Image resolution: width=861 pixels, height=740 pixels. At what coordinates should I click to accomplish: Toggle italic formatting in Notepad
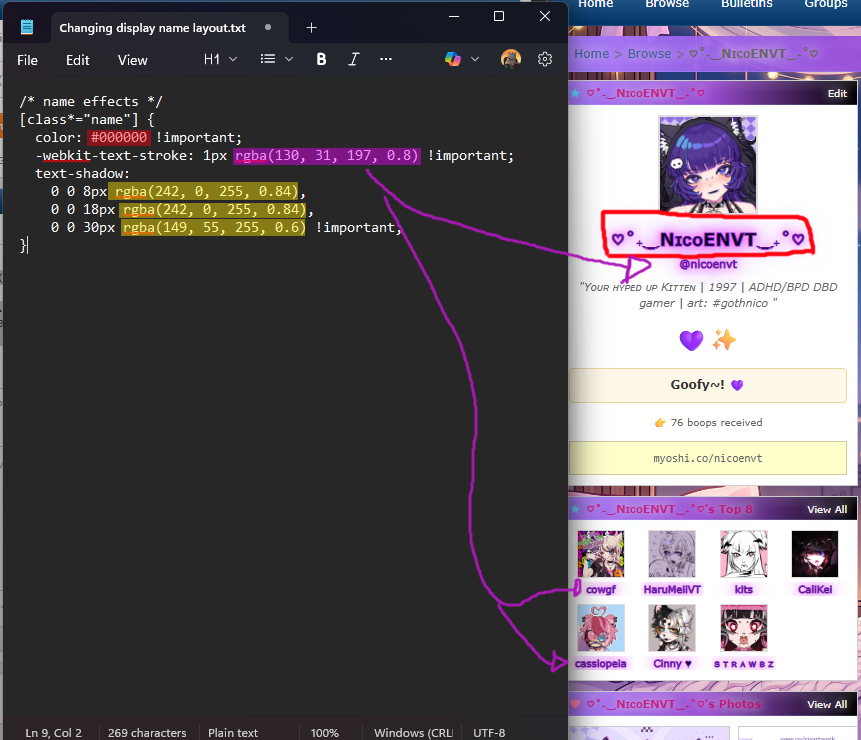(x=353, y=59)
